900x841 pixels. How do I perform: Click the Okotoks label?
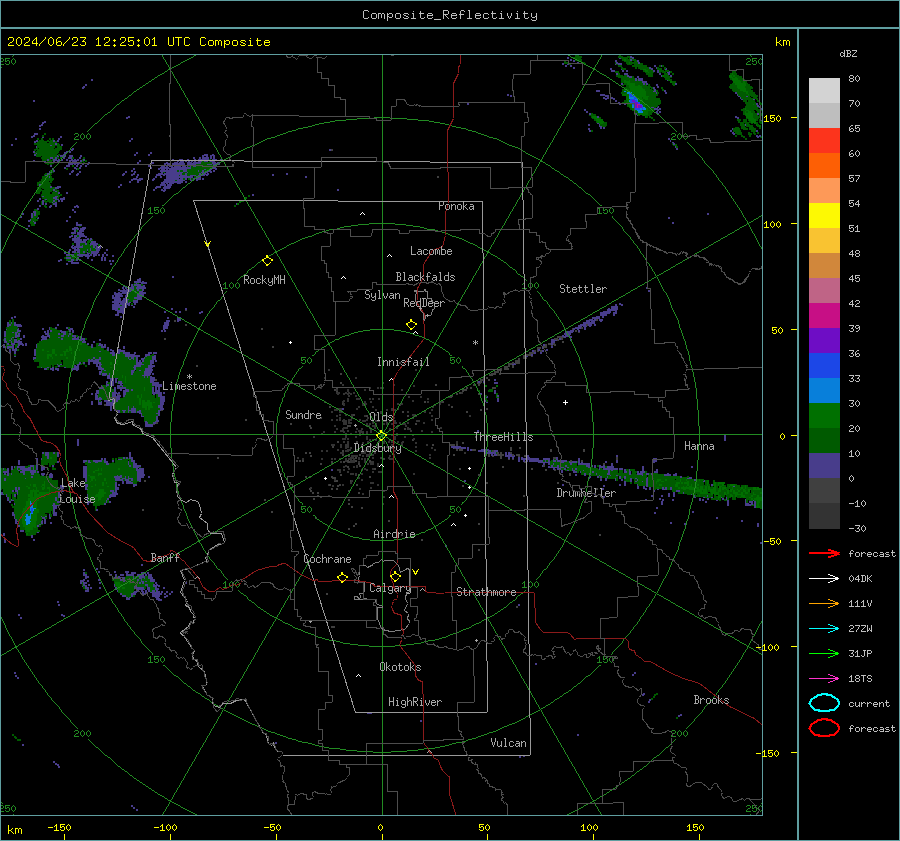coord(400,667)
